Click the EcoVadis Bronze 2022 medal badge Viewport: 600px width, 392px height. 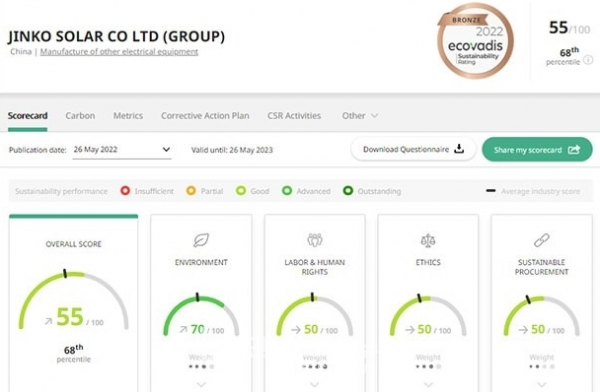(475, 41)
